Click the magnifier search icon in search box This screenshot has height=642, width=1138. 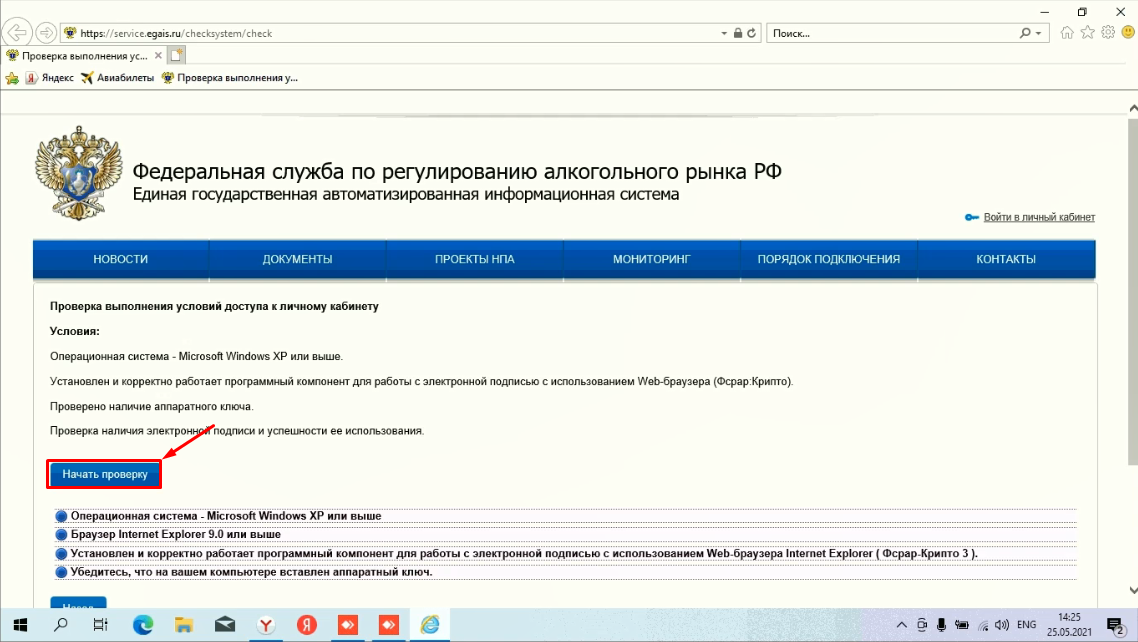click(1025, 33)
